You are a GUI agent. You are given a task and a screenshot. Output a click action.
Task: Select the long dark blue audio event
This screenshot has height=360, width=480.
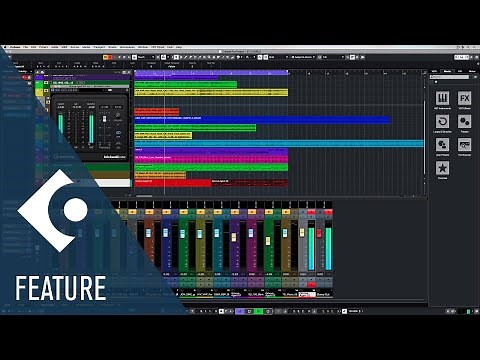[x=262, y=120]
